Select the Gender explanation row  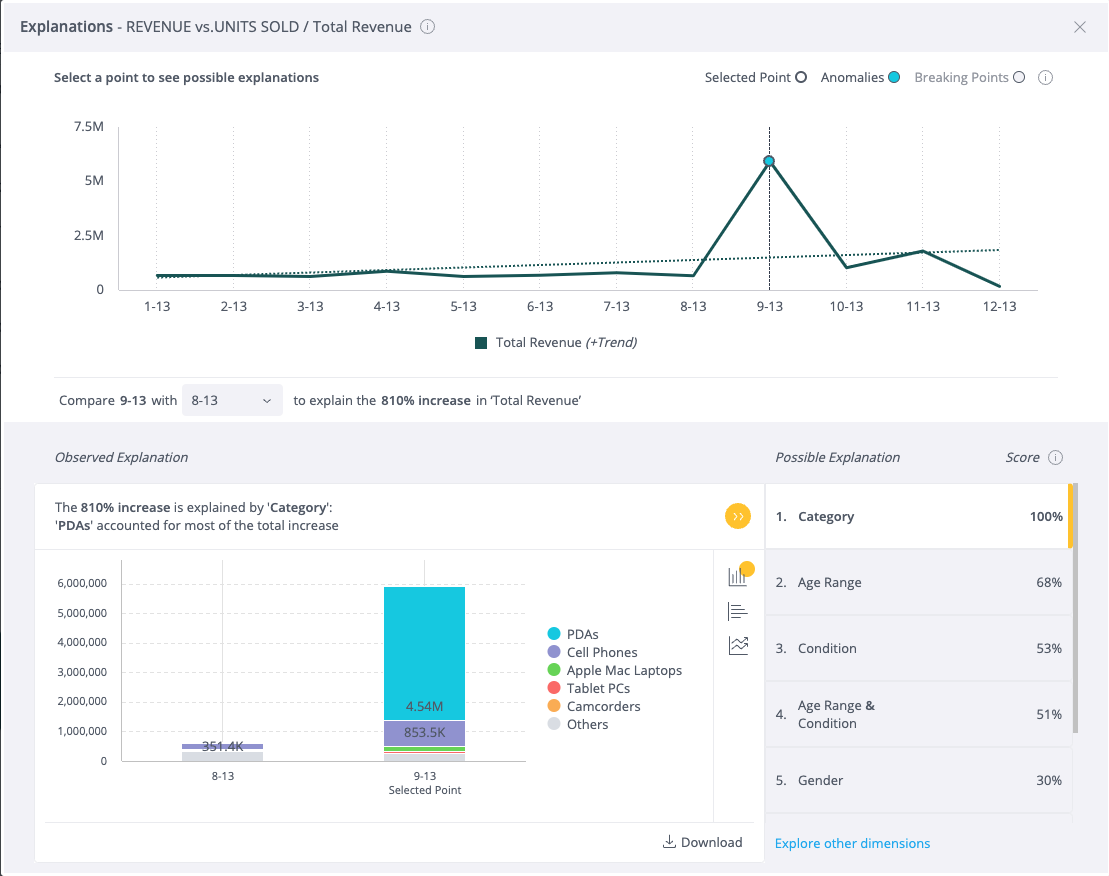pos(919,781)
